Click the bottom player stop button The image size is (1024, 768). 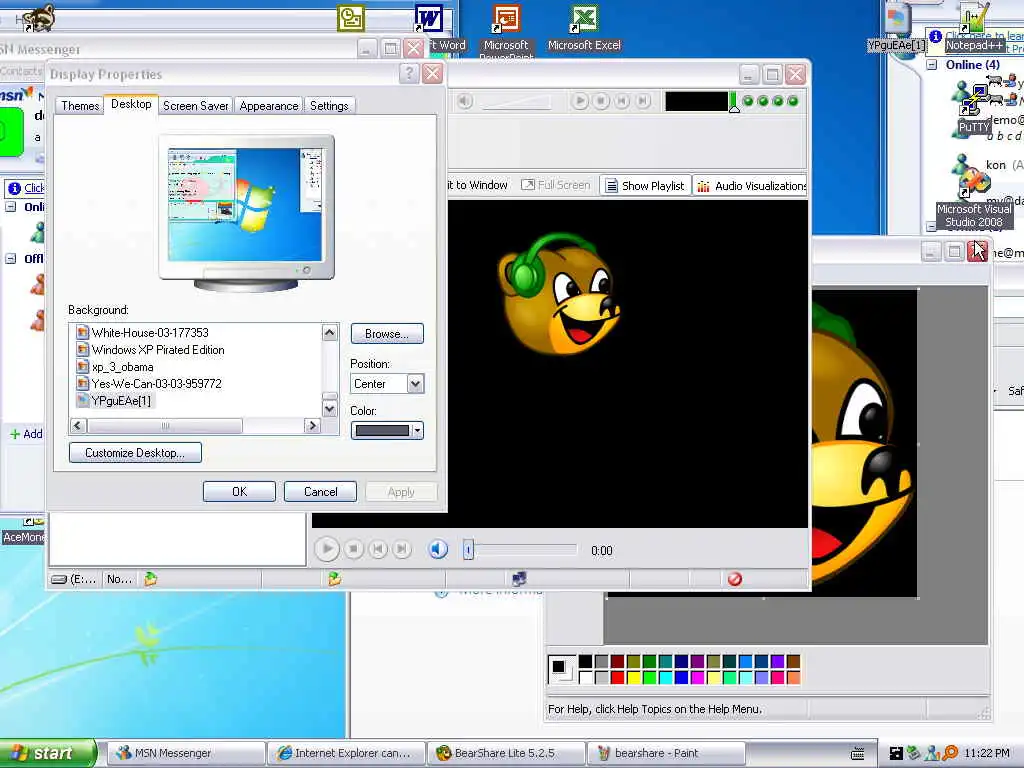[x=353, y=549]
